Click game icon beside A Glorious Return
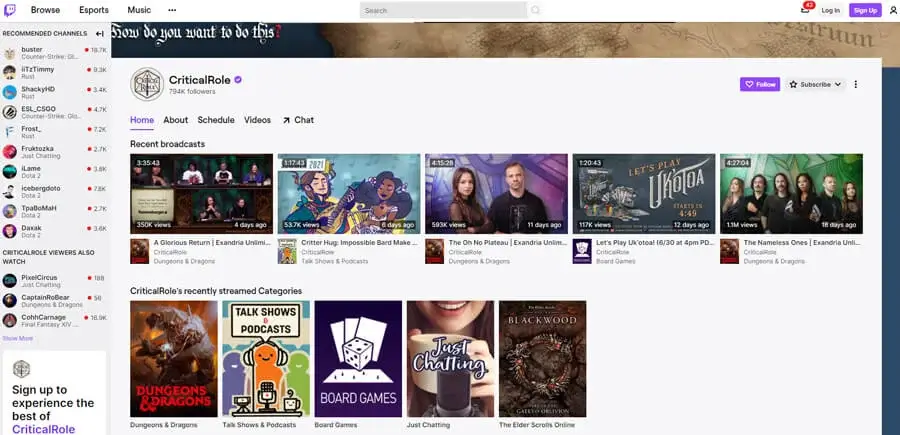The image size is (900, 435). click(139, 251)
